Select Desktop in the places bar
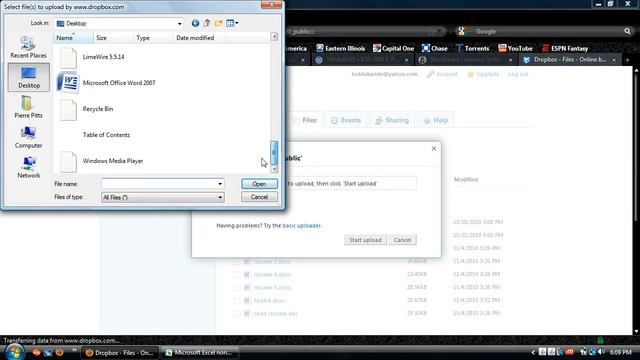Screen dimensions: 640x360 click(x=29, y=77)
